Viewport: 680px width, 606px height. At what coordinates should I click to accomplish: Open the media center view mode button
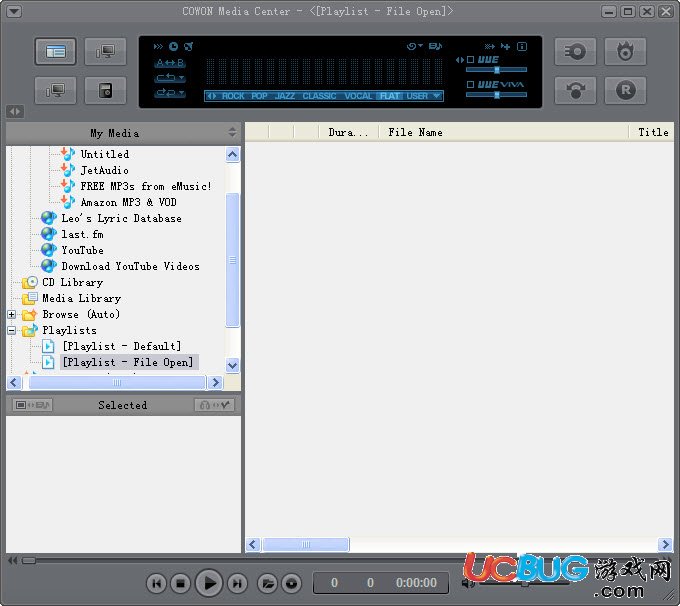coord(56,52)
